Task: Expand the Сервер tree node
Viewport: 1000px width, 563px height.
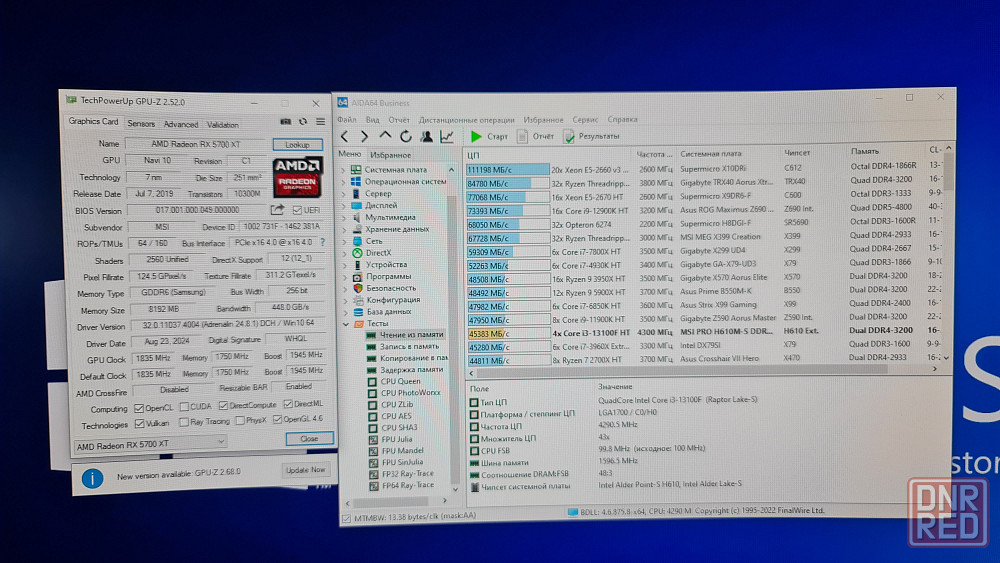Action: (344, 194)
